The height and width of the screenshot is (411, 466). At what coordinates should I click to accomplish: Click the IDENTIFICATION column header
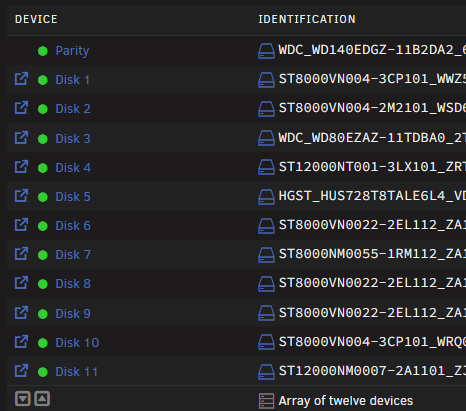[x=307, y=19]
